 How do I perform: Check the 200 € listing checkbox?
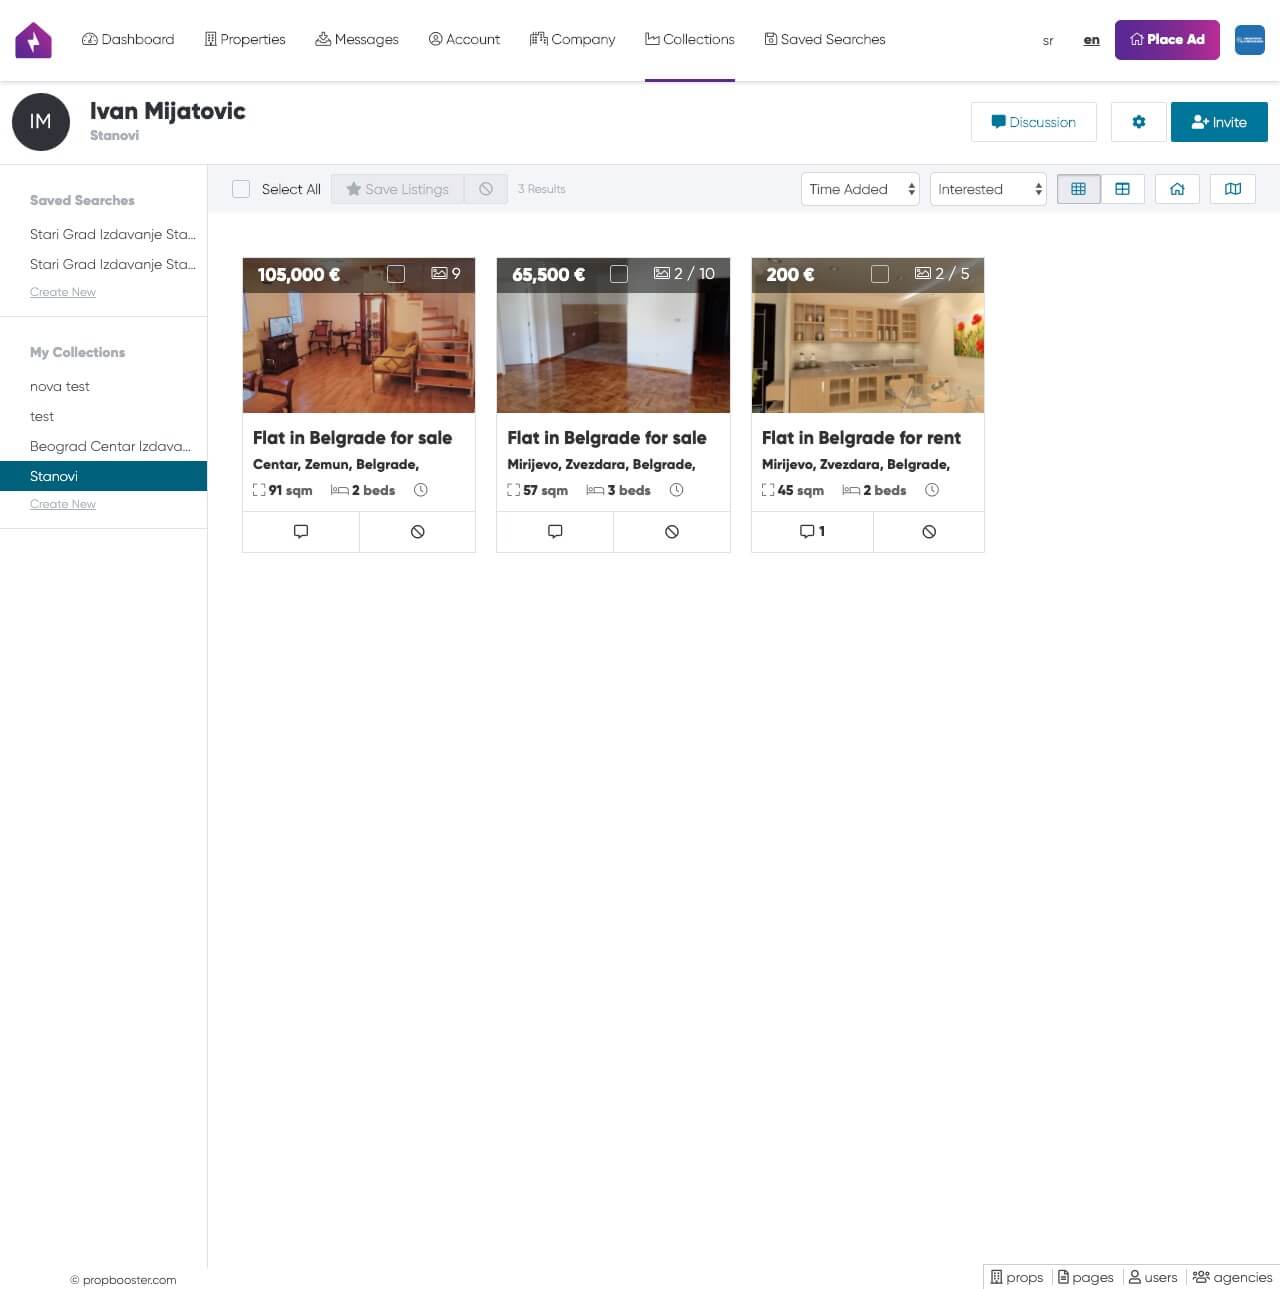[880, 274]
